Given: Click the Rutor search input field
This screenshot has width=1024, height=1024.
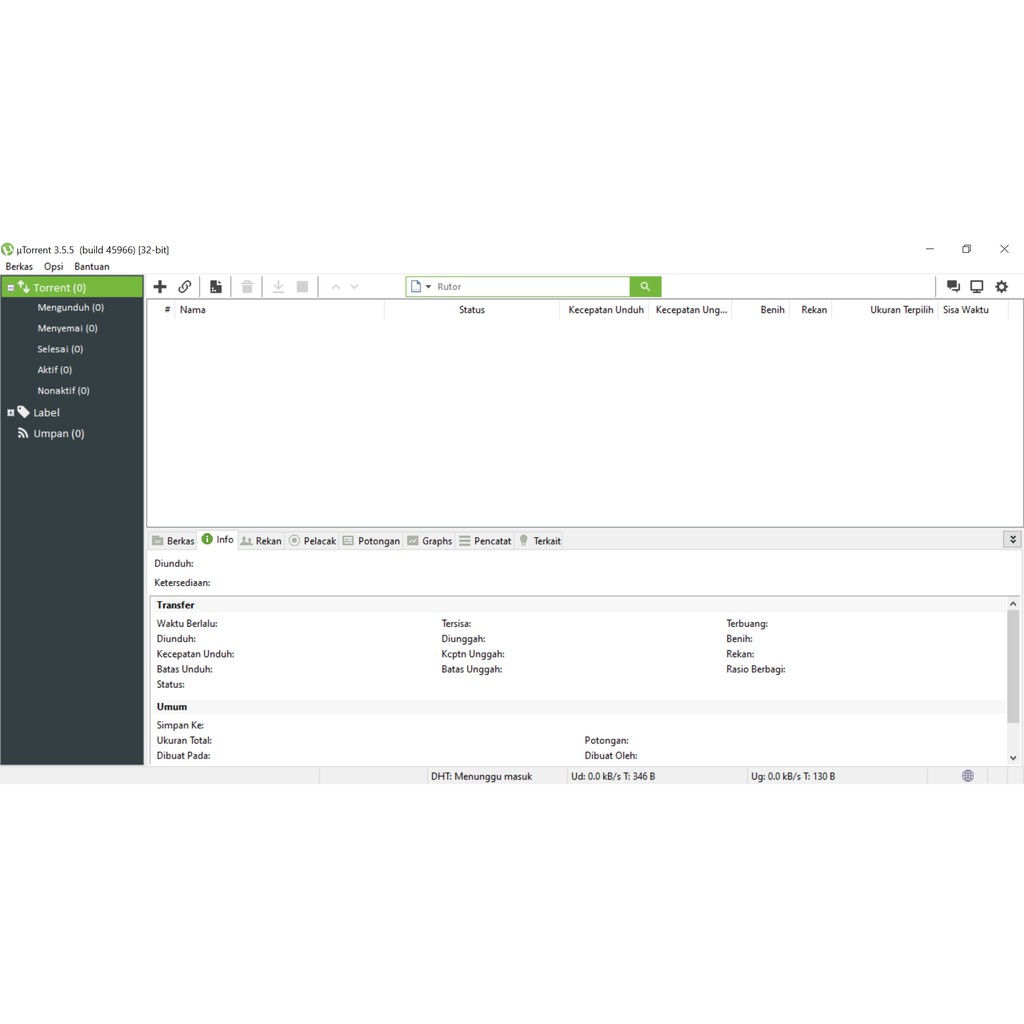Looking at the screenshot, I should tap(530, 287).
